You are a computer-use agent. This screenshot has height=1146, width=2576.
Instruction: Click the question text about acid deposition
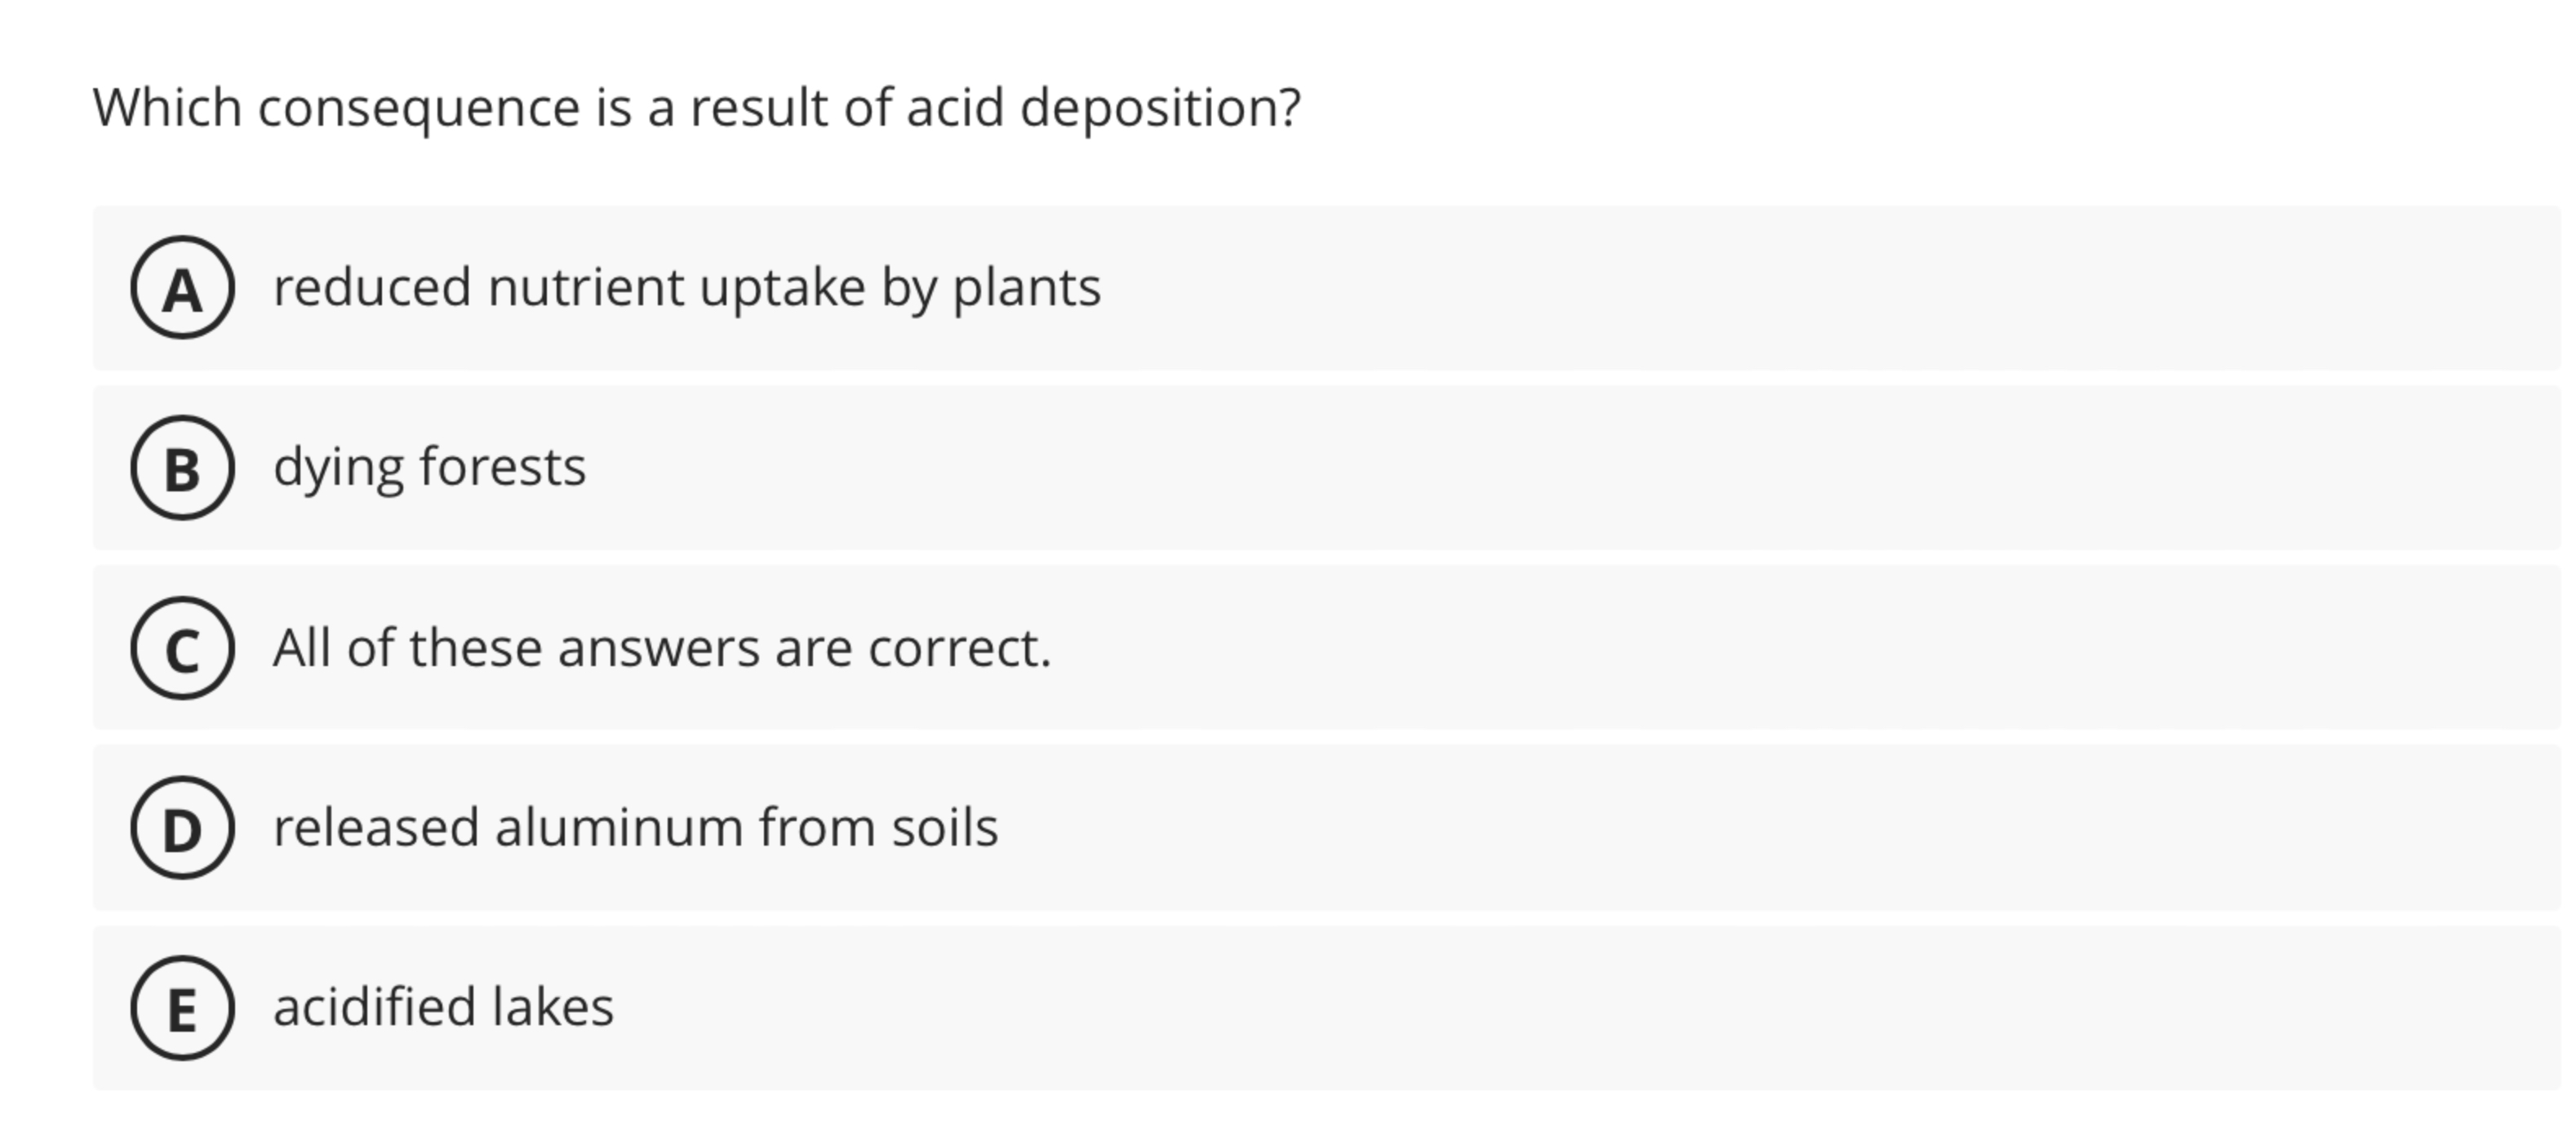click(697, 106)
